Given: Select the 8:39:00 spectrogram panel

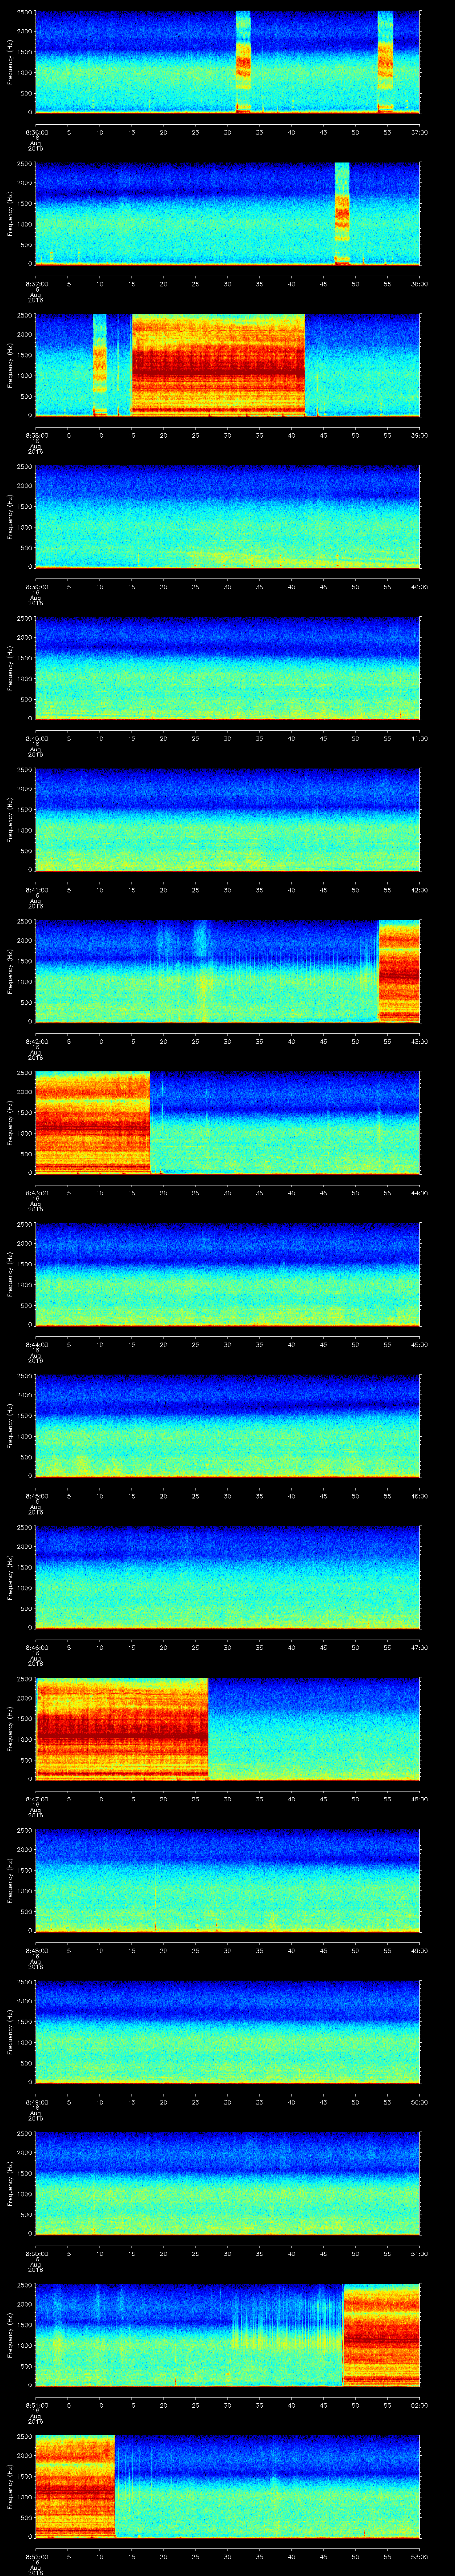Looking at the screenshot, I should click(x=227, y=516).
